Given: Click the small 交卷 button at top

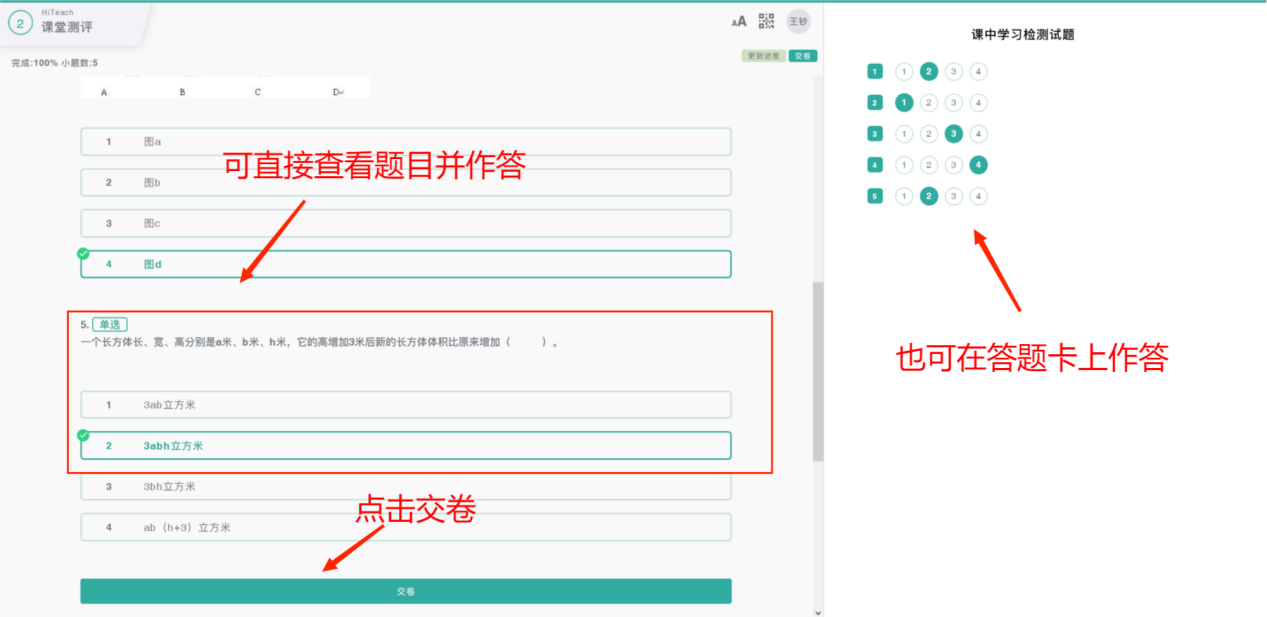Looking at the screenshot, I should (802, 56).
